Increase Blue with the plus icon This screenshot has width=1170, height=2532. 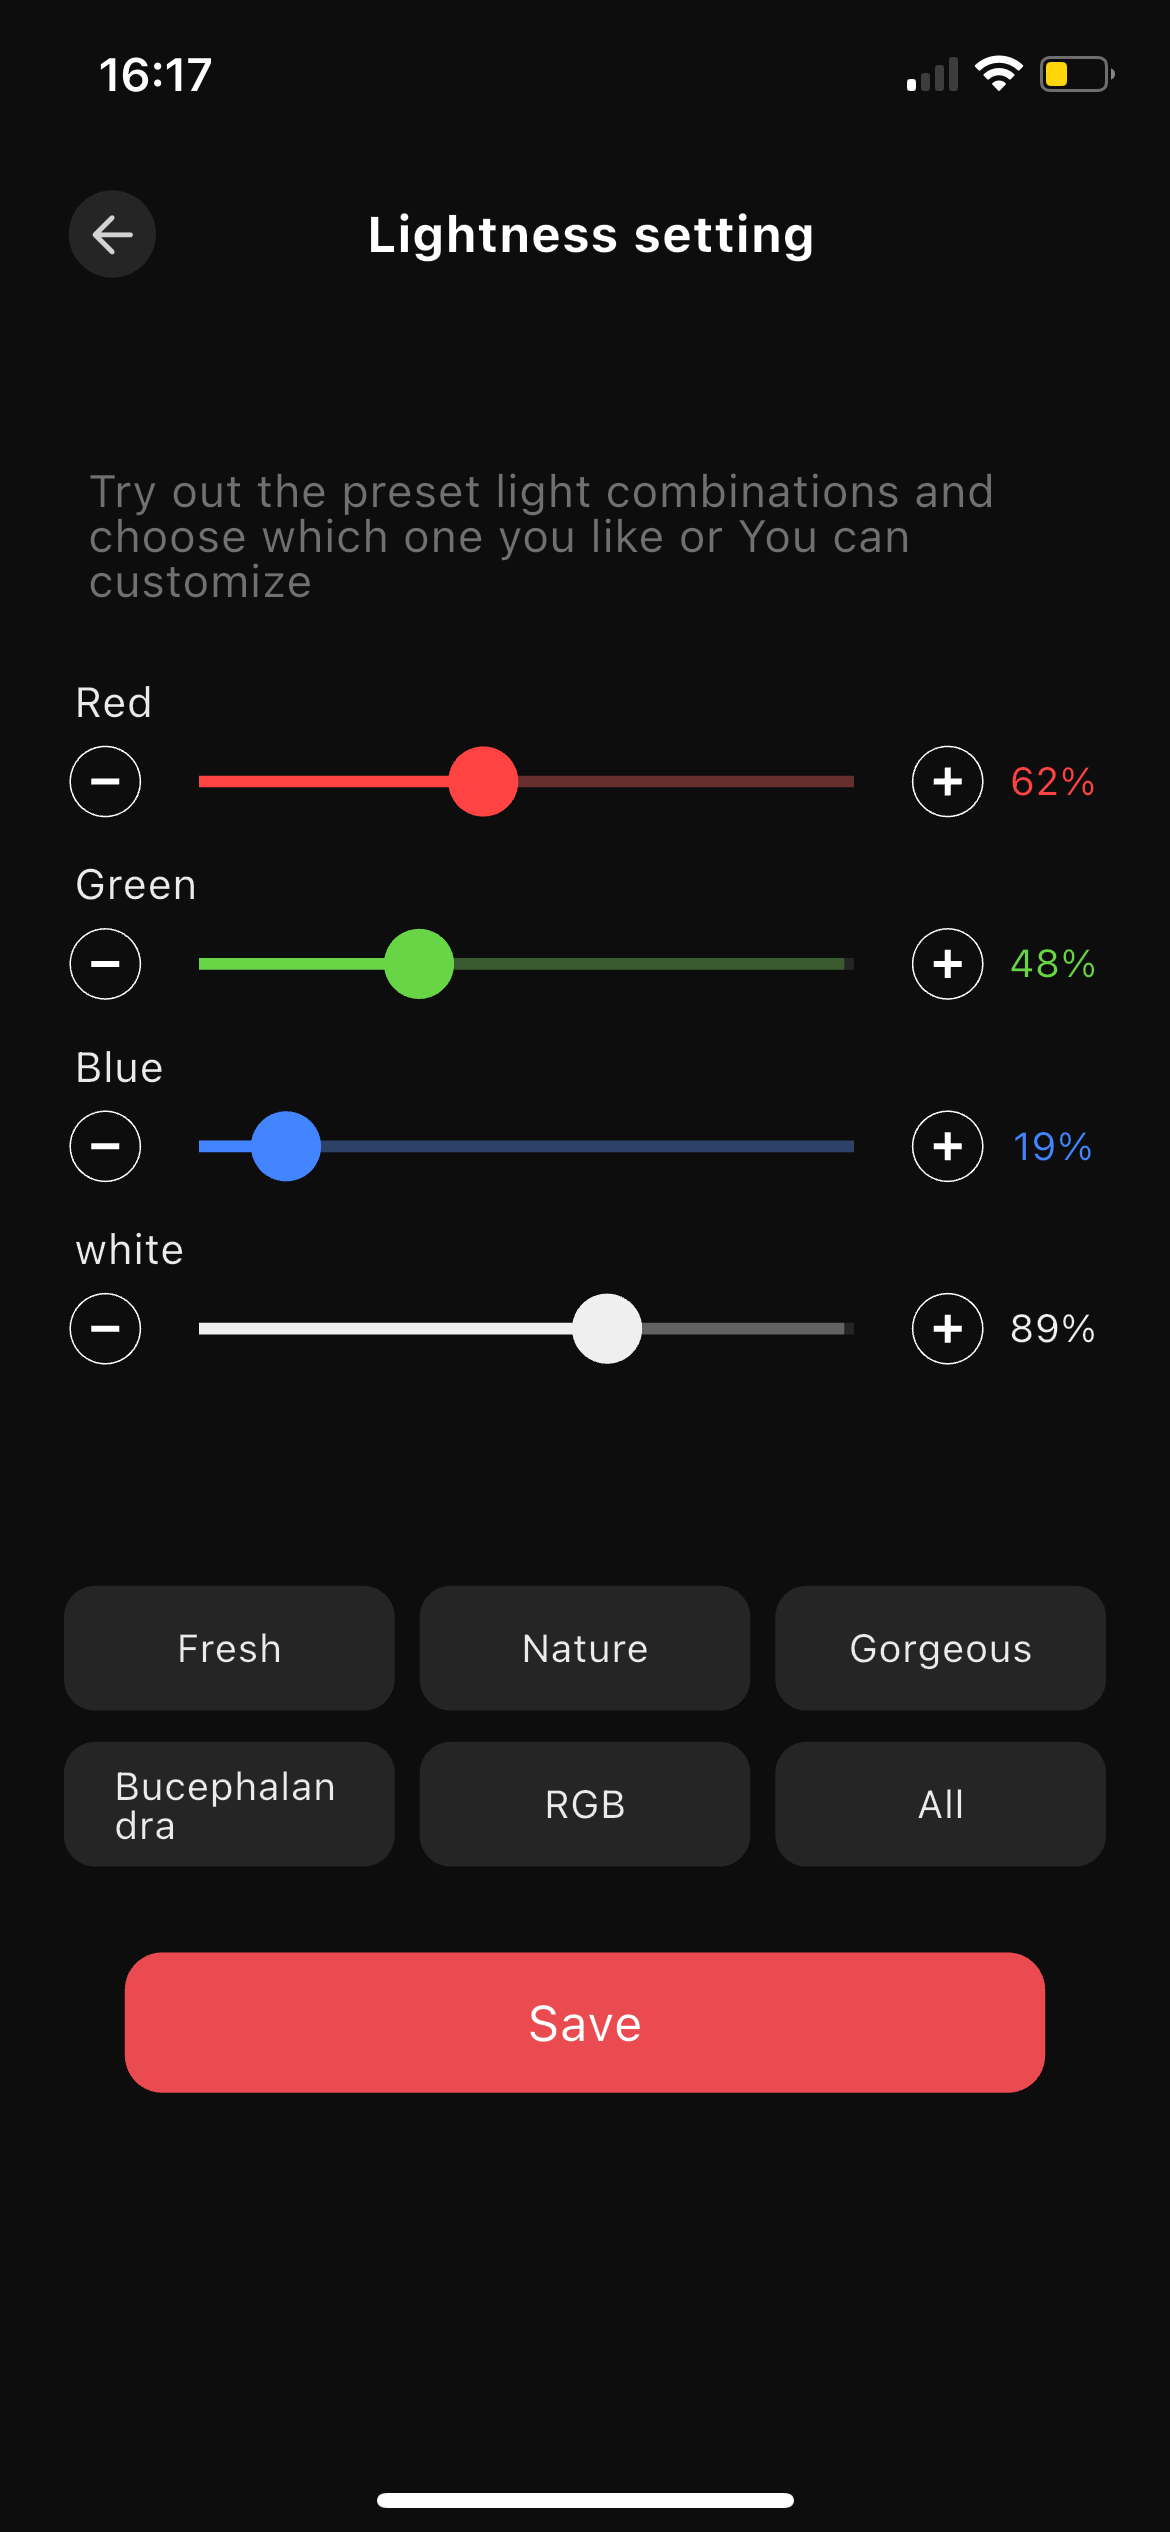pos(947,1146)
